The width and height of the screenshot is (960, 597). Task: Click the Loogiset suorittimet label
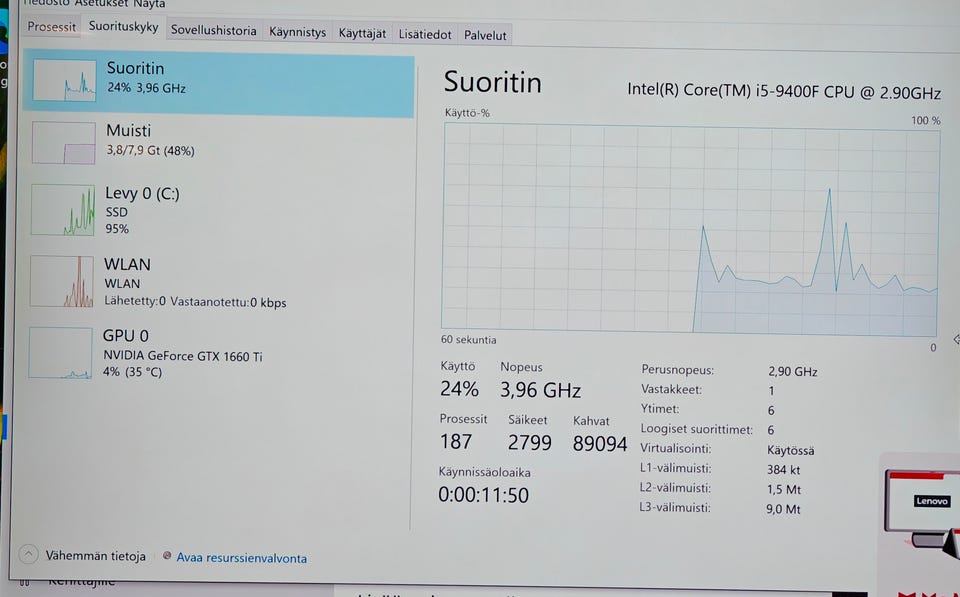(697, 429)
